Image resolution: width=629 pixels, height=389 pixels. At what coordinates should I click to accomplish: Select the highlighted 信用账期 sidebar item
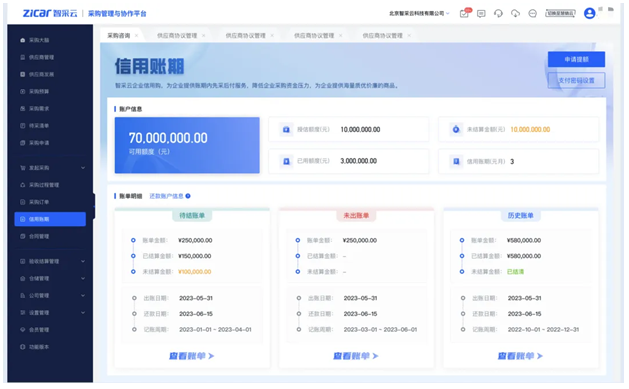[50, 219]
